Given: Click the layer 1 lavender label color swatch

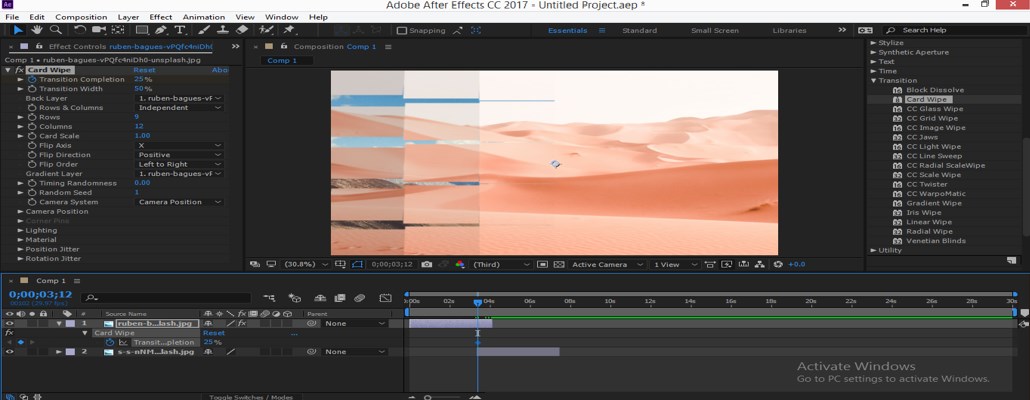Looking at the screenshot, I should click(70, 324).
